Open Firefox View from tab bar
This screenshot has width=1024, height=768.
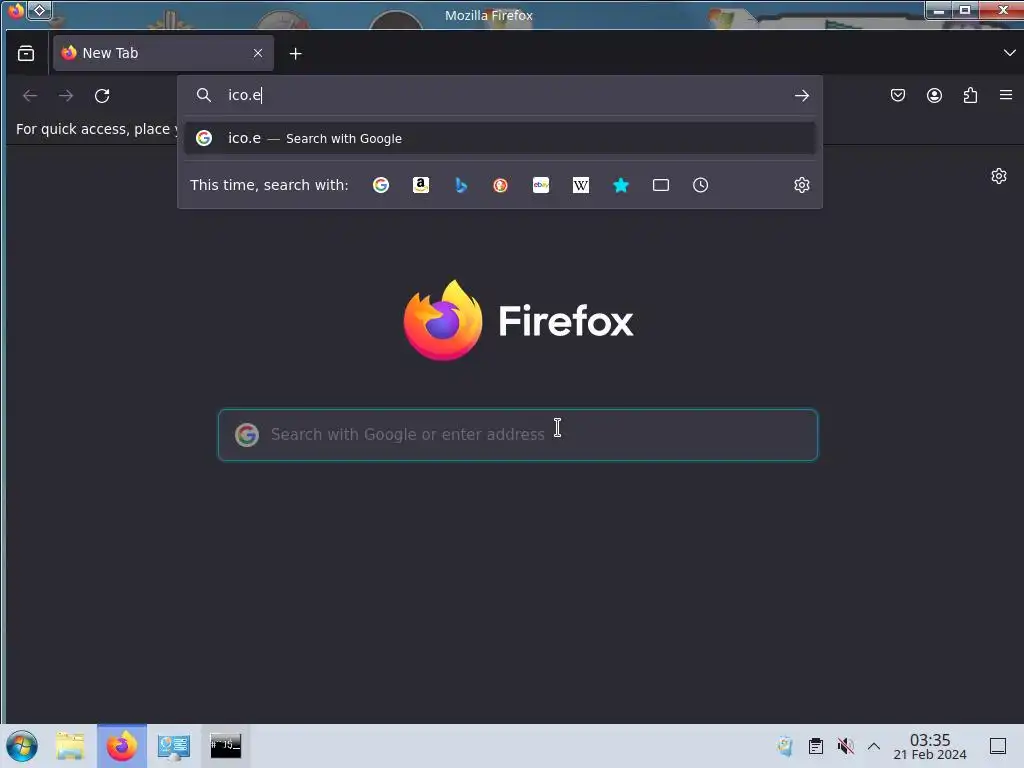click(26, 54)
